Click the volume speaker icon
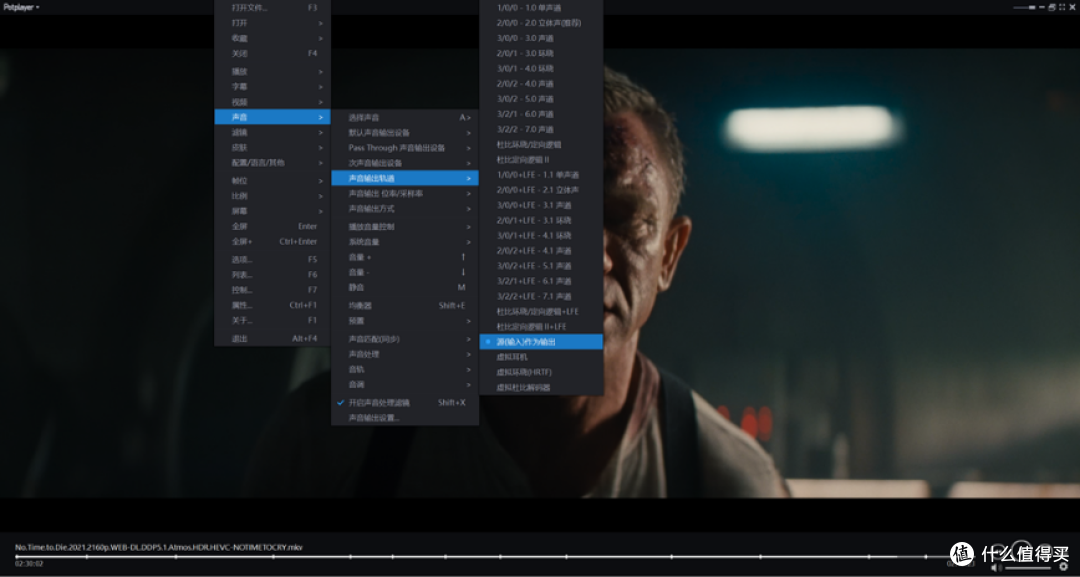 tap(995, 567)
